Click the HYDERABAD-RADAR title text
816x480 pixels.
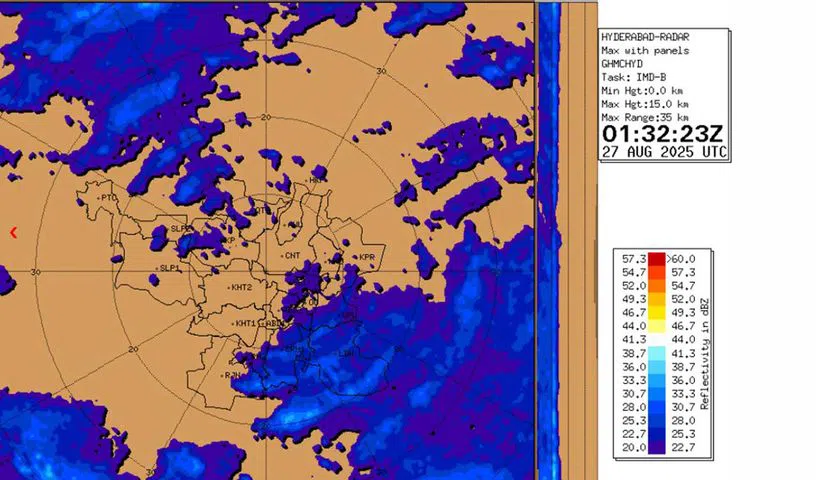645,36
